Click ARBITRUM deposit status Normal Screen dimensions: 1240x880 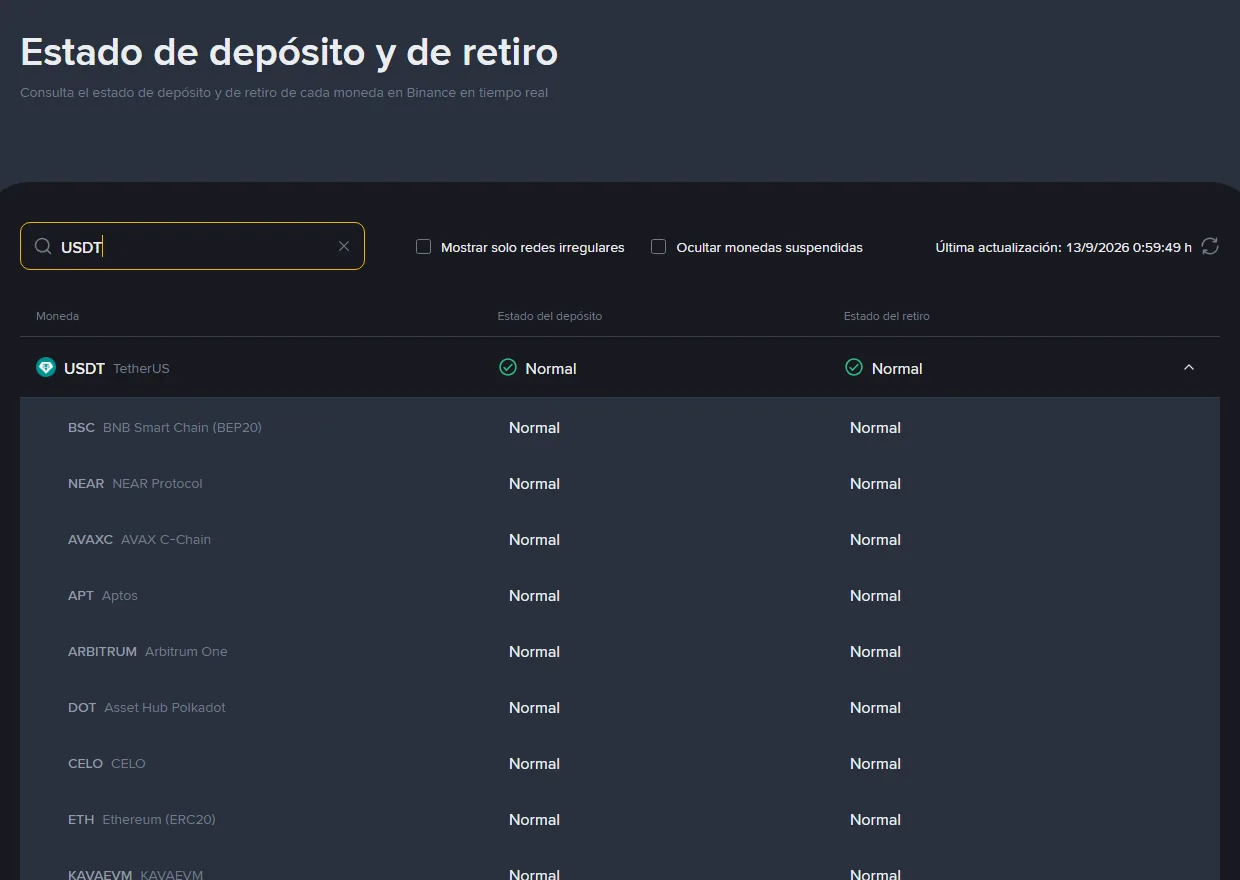pos(534,651)
